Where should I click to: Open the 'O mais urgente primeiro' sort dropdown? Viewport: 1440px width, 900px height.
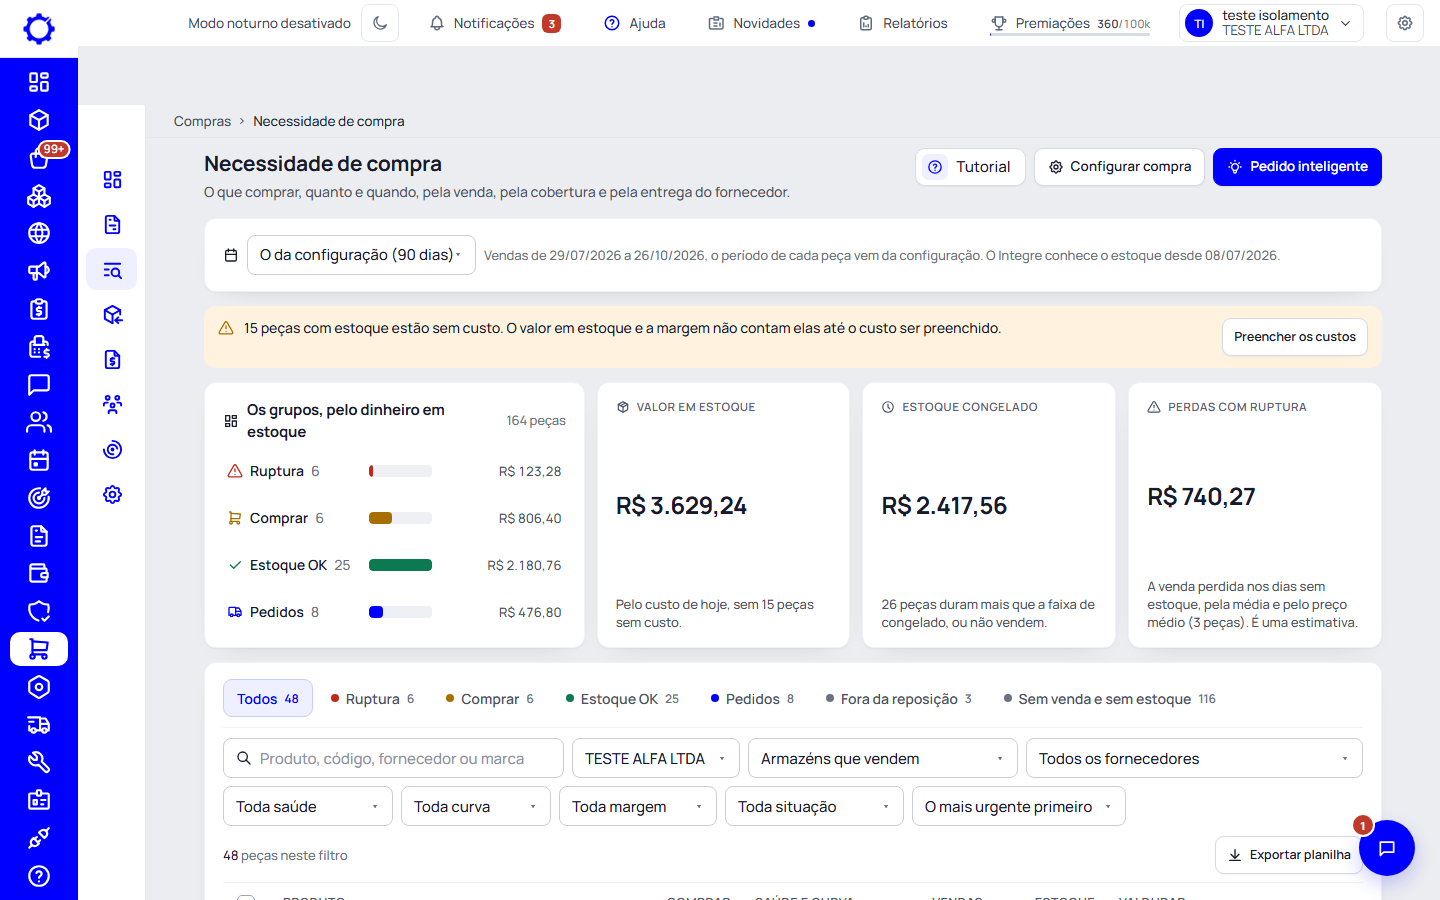click(1019, 807)
